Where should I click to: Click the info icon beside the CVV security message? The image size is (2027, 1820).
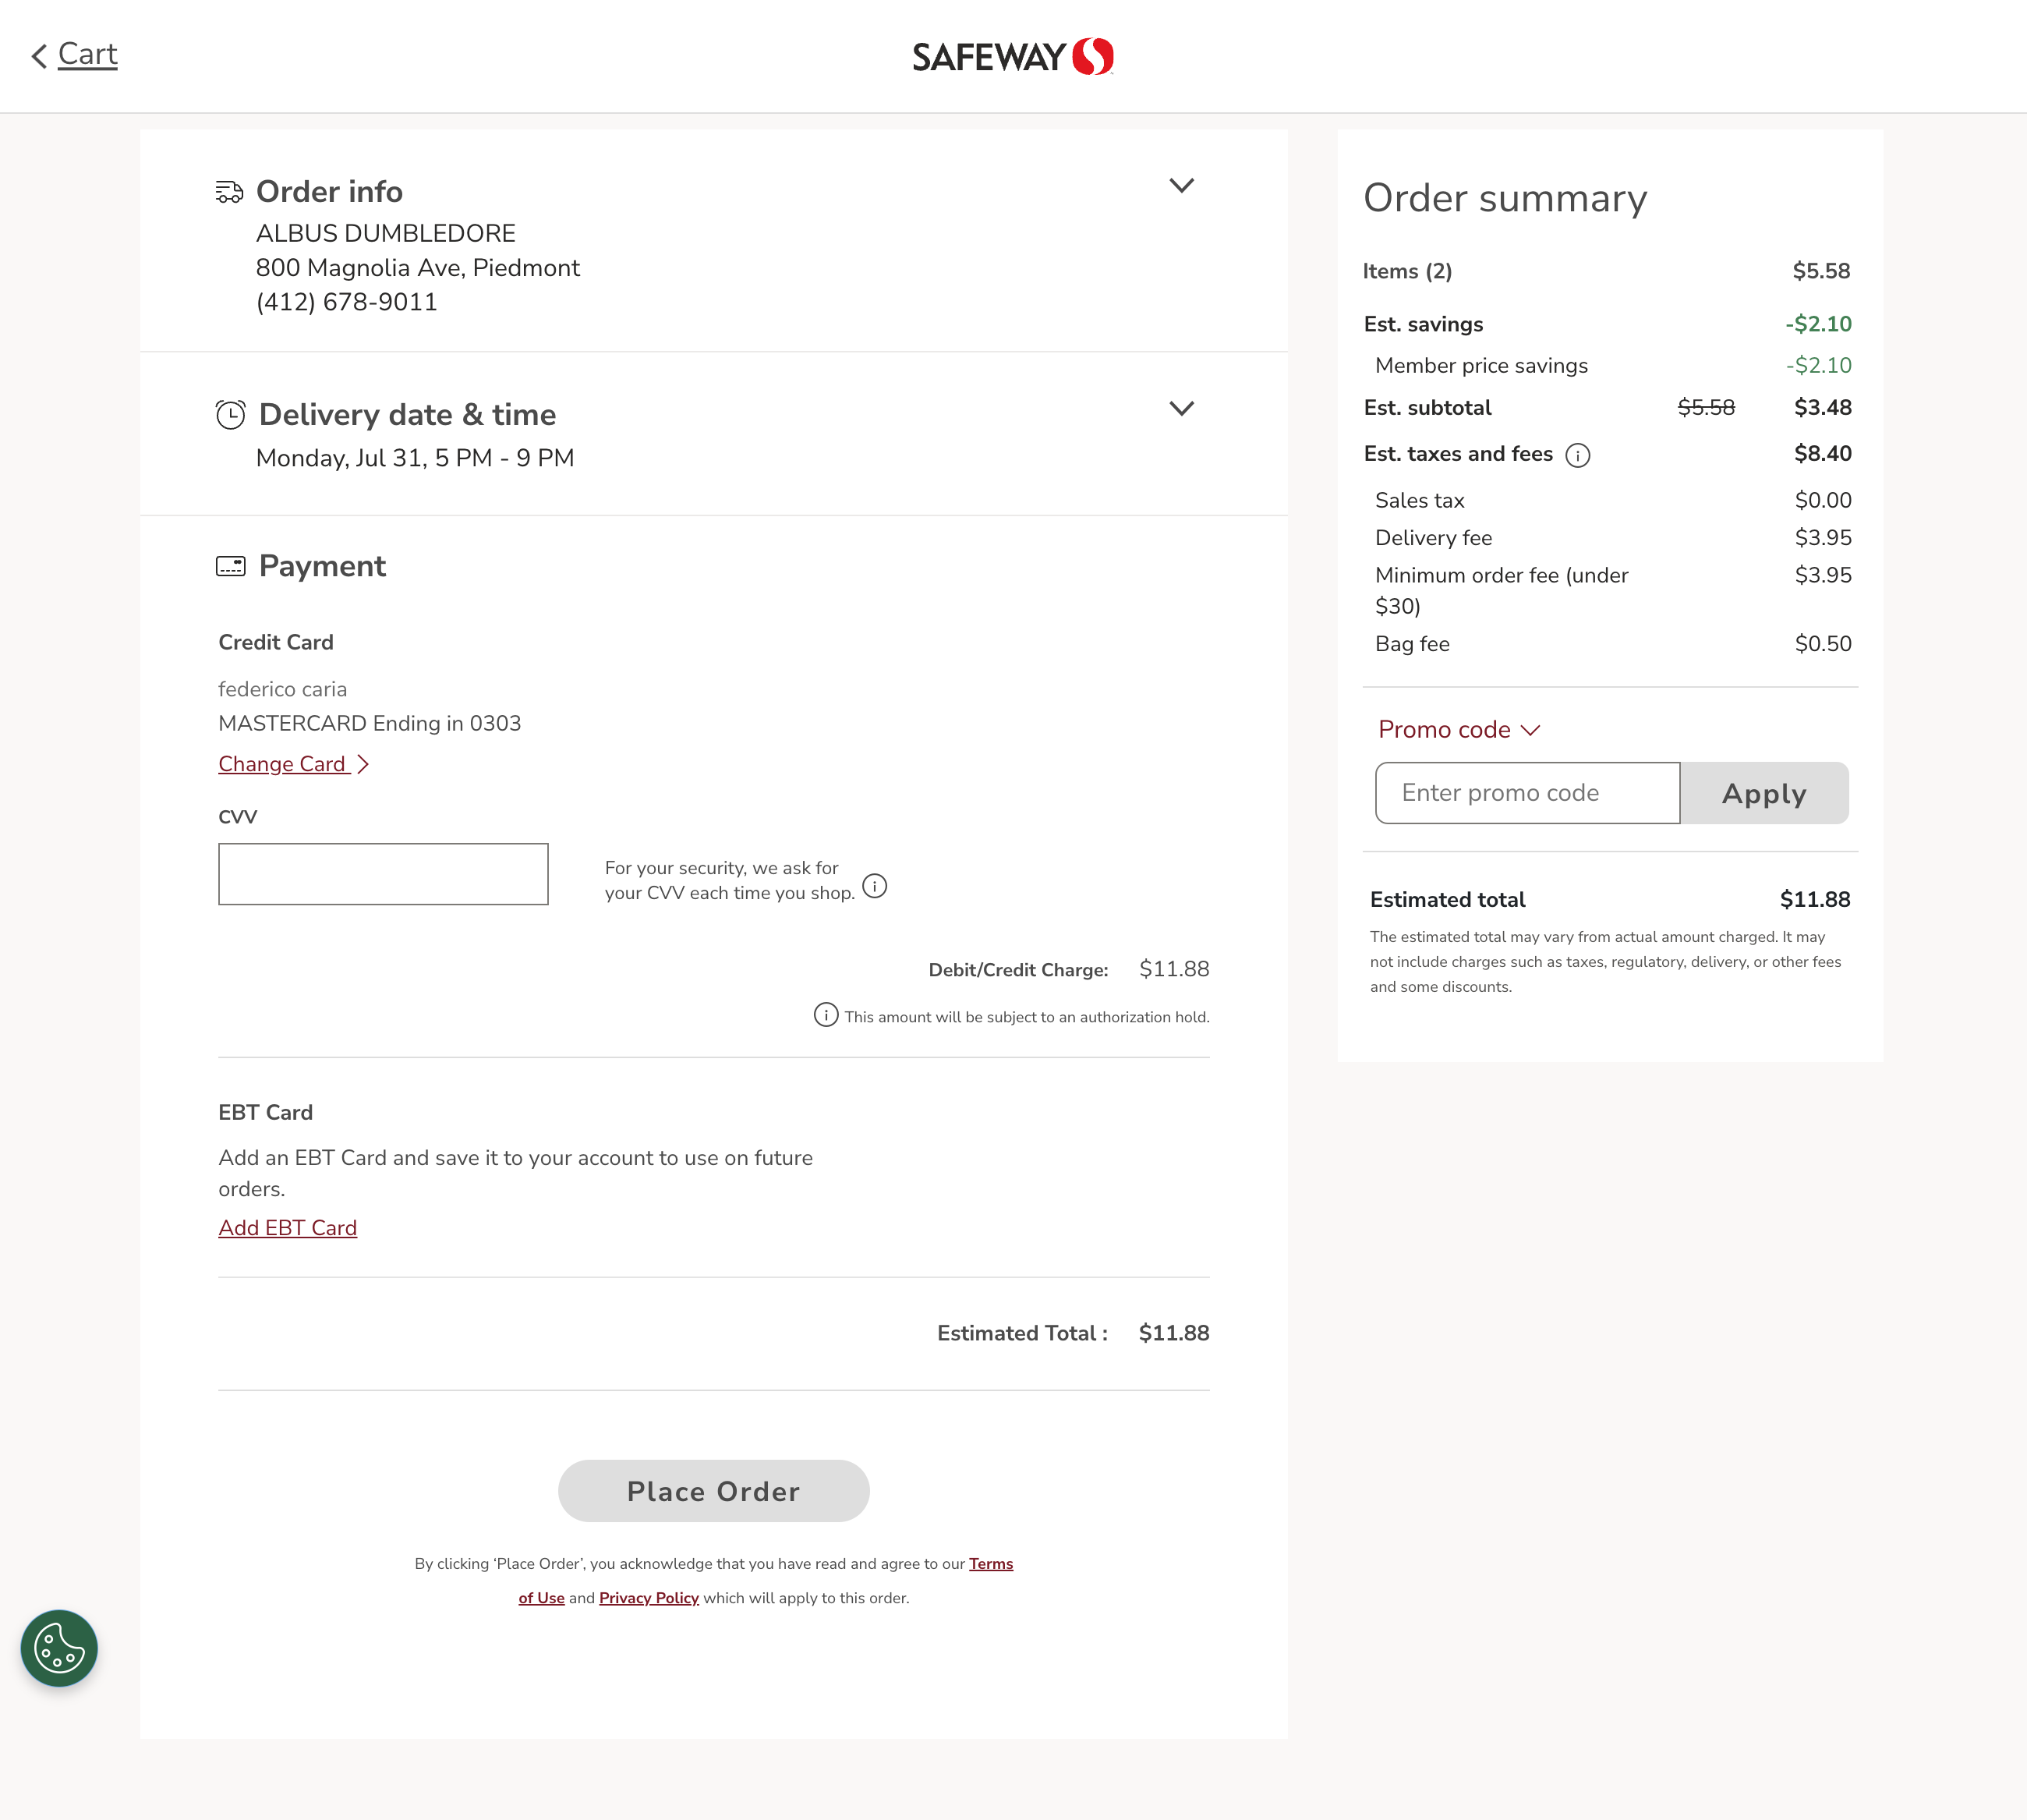pyautogui.click(x=874, y=884)
